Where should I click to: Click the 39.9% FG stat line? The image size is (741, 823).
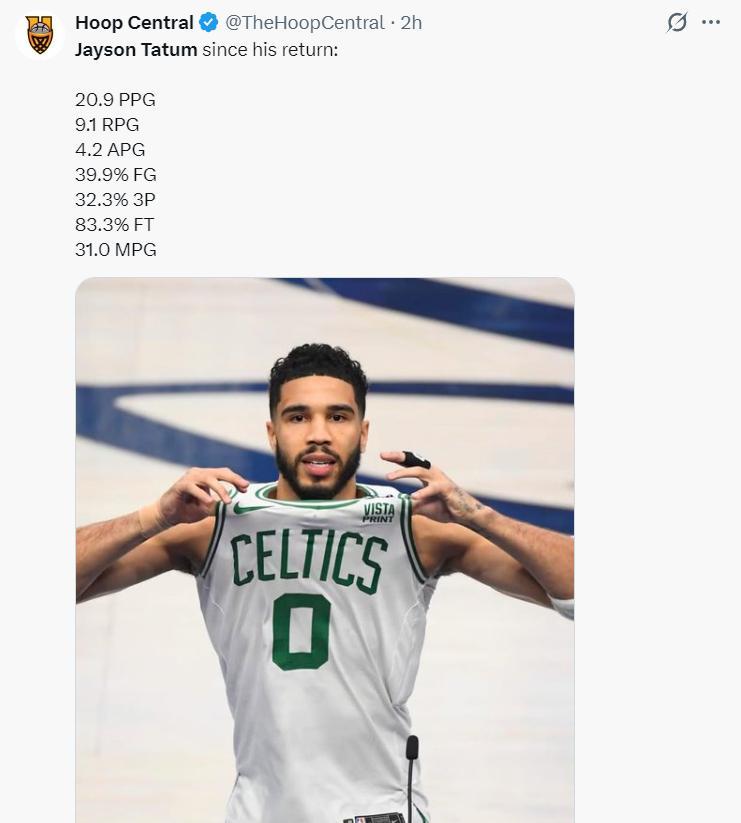point(115,175)
